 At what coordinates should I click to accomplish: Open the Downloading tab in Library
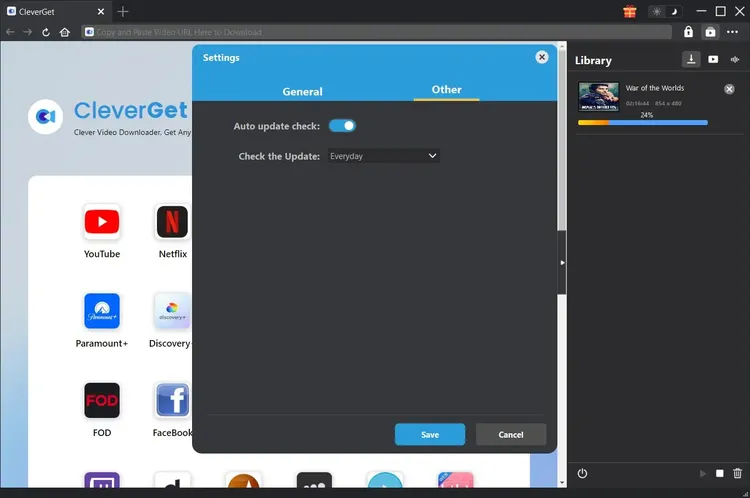point(691,60)
